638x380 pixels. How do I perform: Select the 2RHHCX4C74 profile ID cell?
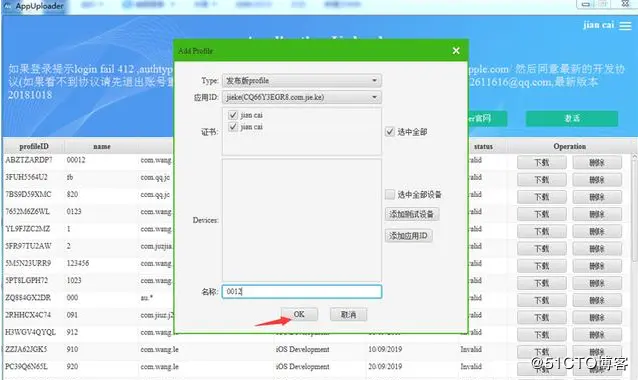(x=28, y=315)
